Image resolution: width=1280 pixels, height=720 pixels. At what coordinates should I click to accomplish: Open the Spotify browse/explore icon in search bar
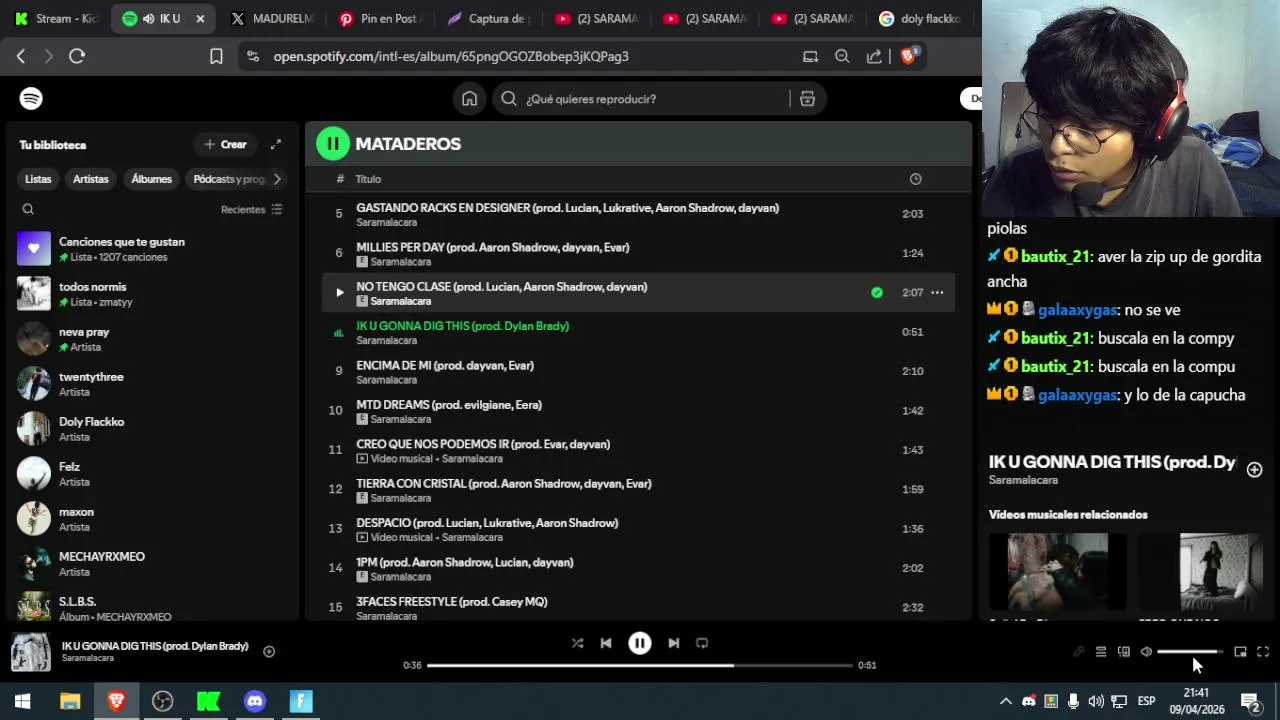(x=807, y=98)
